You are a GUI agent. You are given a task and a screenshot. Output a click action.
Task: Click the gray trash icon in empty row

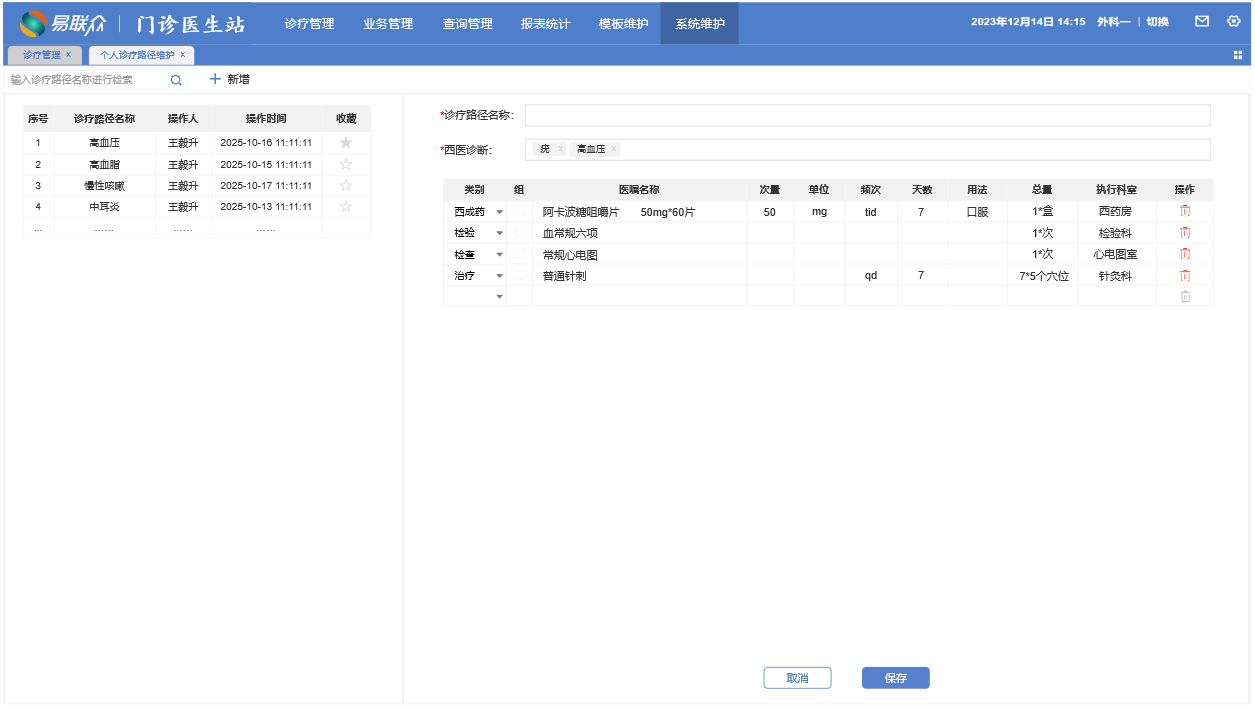pyautogui.click(x=1185, y=296)
